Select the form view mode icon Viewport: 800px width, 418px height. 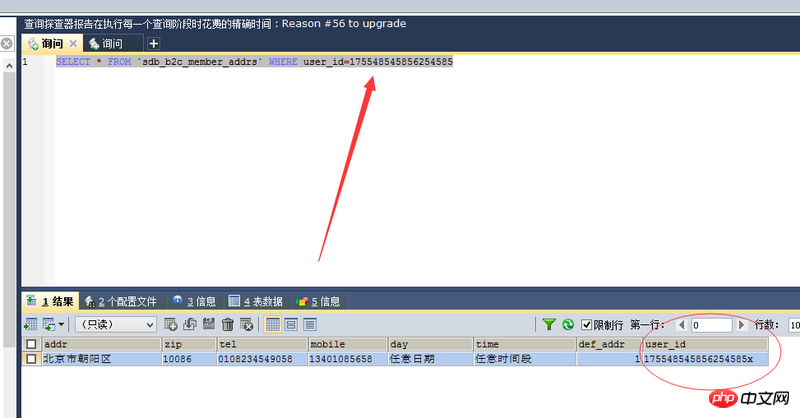click(291, 325)
